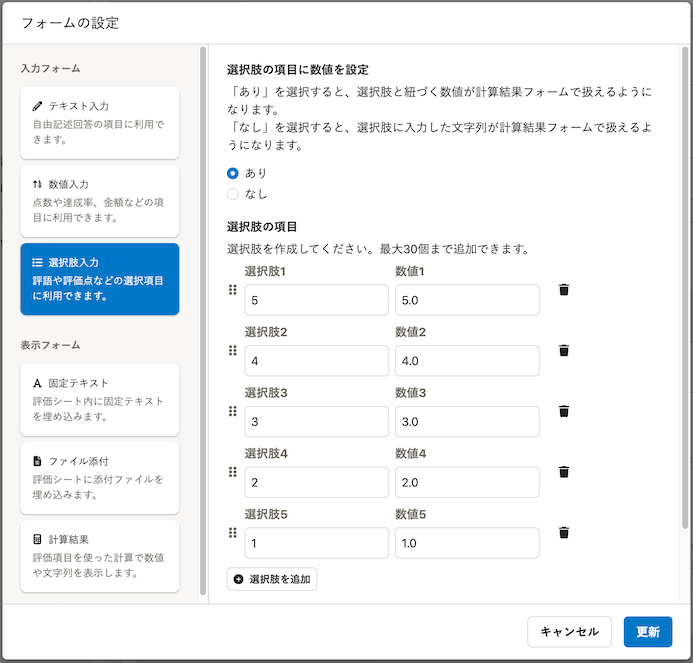The image size is (693, 663).
Task: Delete choice row 選択肢2 with trash icon
Action: click(x=564, y=350)
